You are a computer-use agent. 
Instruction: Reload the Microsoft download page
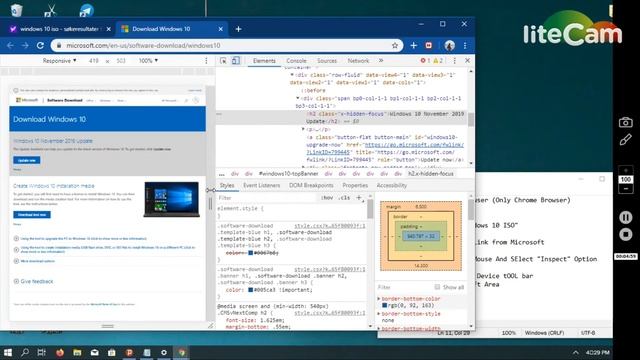[40, 45]
